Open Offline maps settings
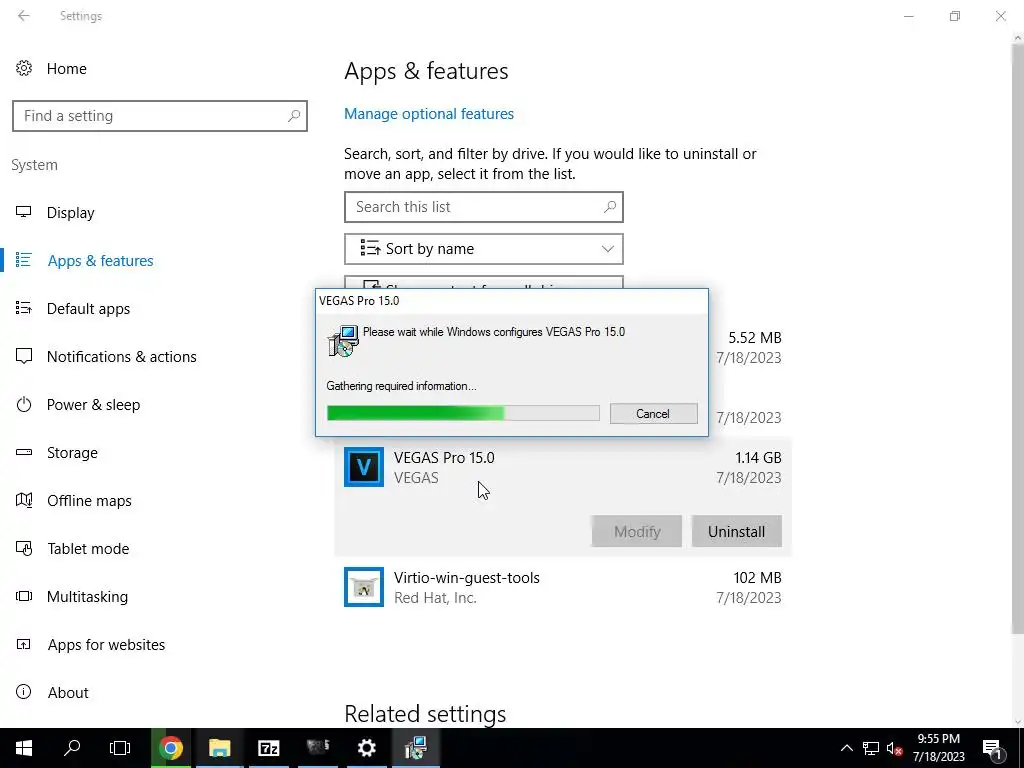Viewport: 1024px width, 768px height. [89, 501]
